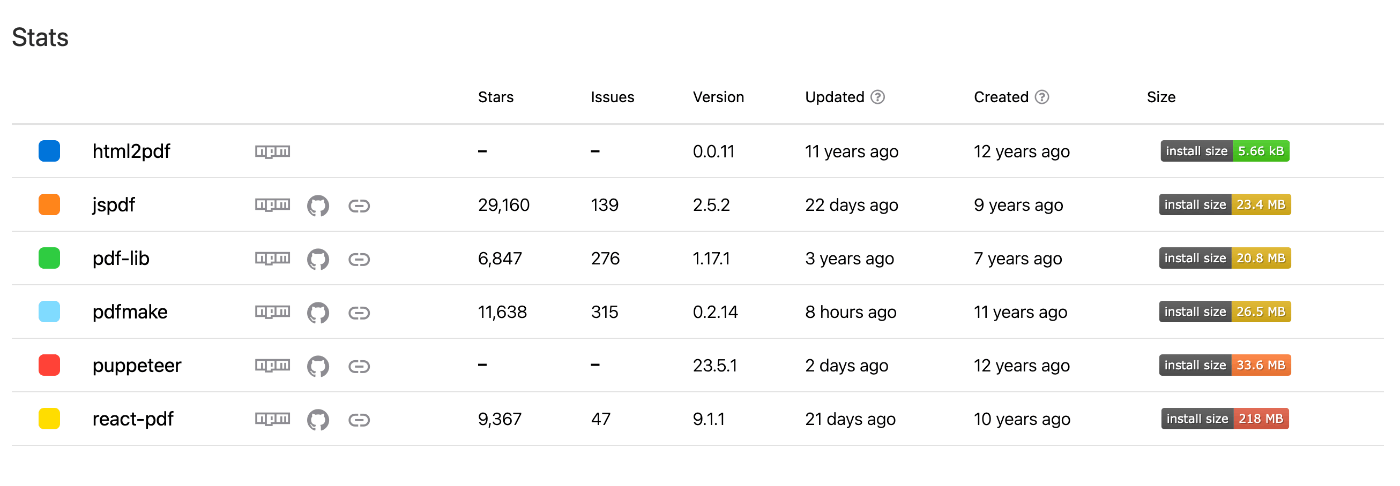This screenshot has height=486, width=1400.
Task: Open the npm page icon for jspdf
Action: pos(272,205)
